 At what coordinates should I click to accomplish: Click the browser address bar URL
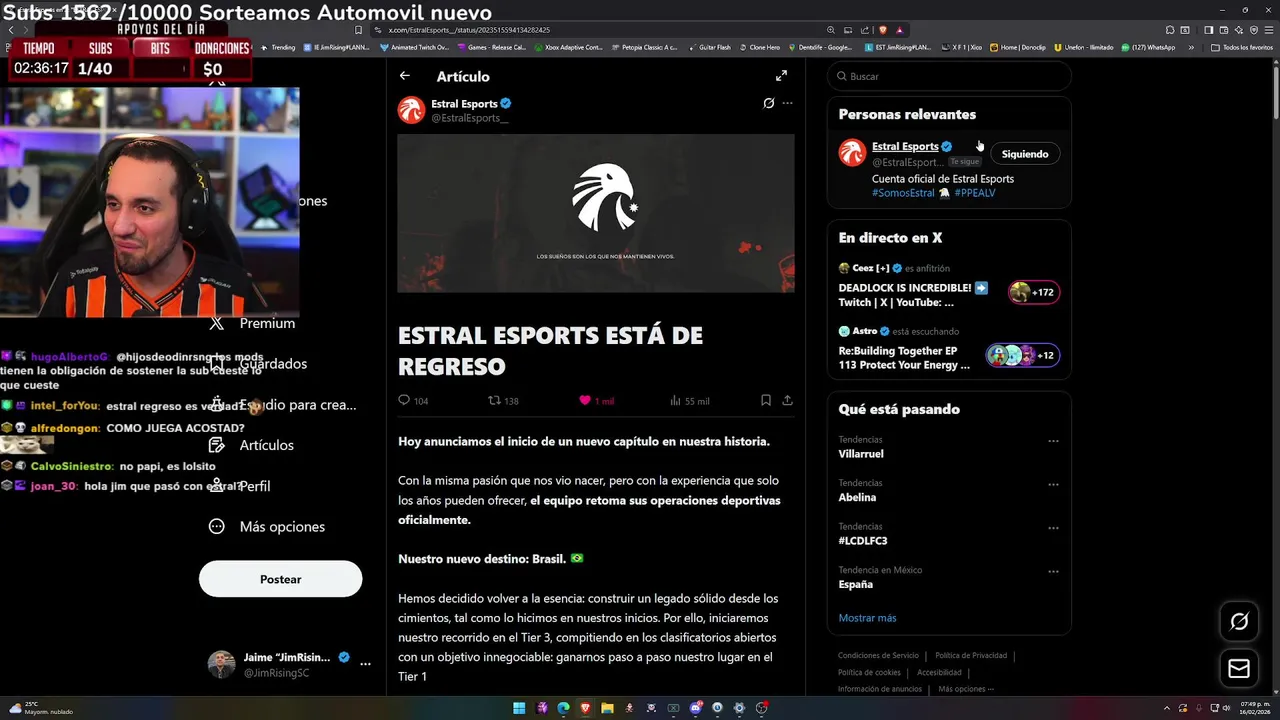click(469, 30)
